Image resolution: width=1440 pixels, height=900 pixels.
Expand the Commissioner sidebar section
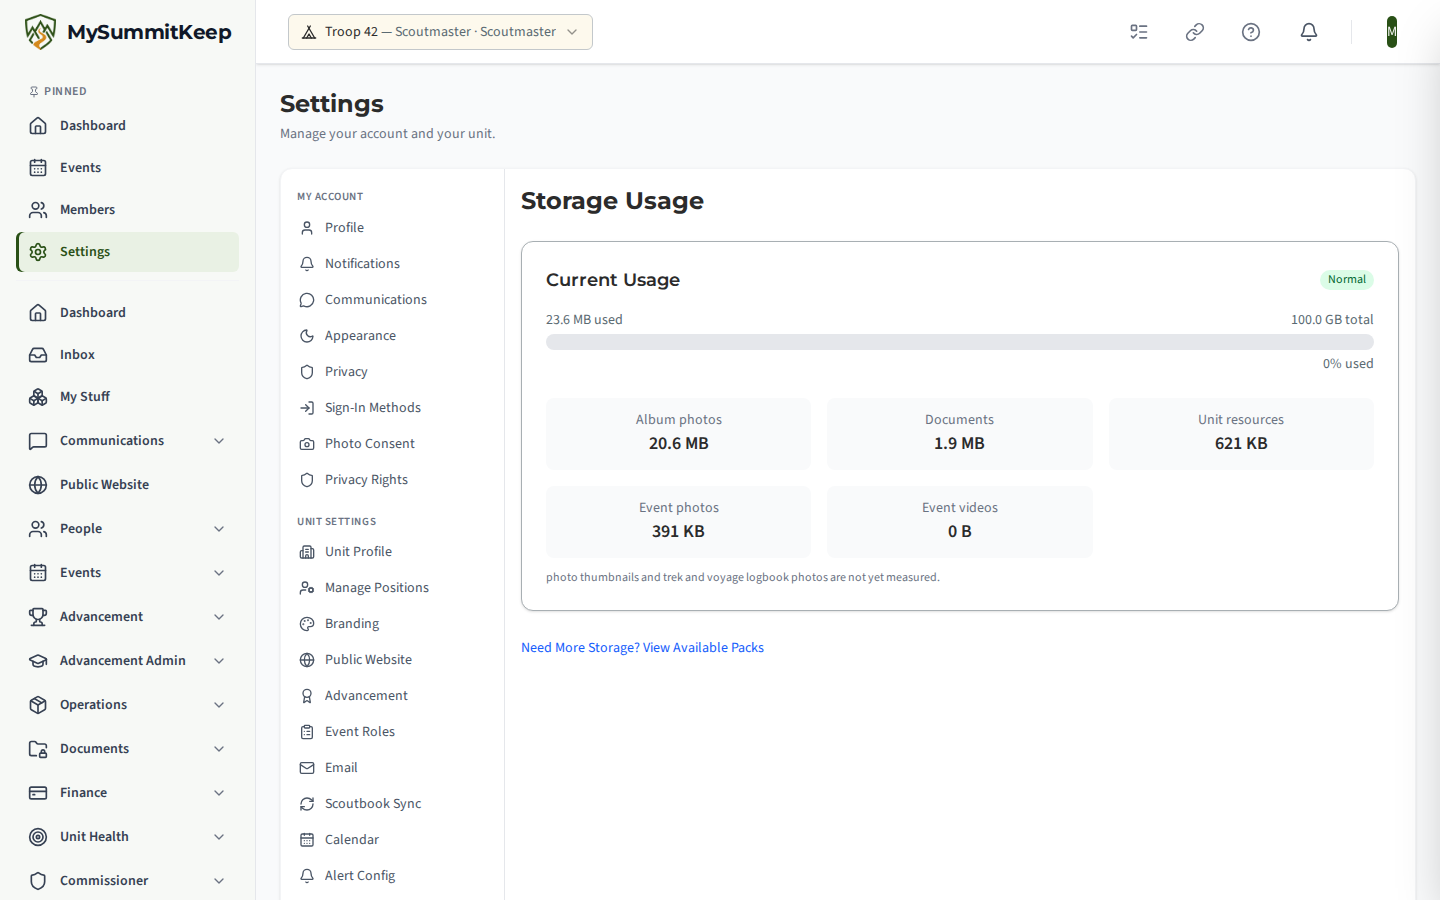point(127,881)
